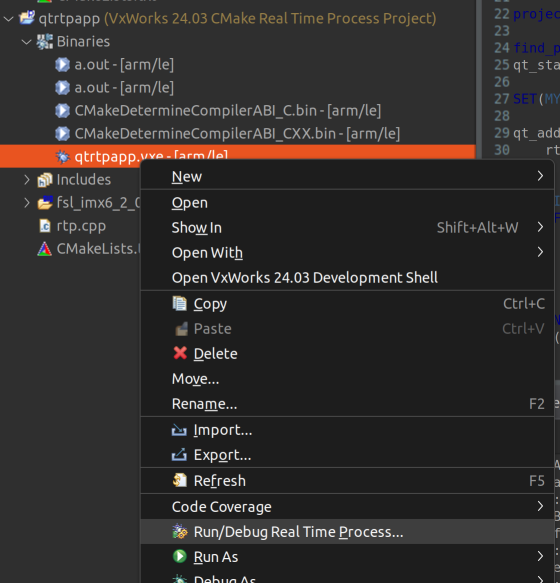The image size is (560, 583).
Task: Click editor line number 29
Action: tap(502, 133)
